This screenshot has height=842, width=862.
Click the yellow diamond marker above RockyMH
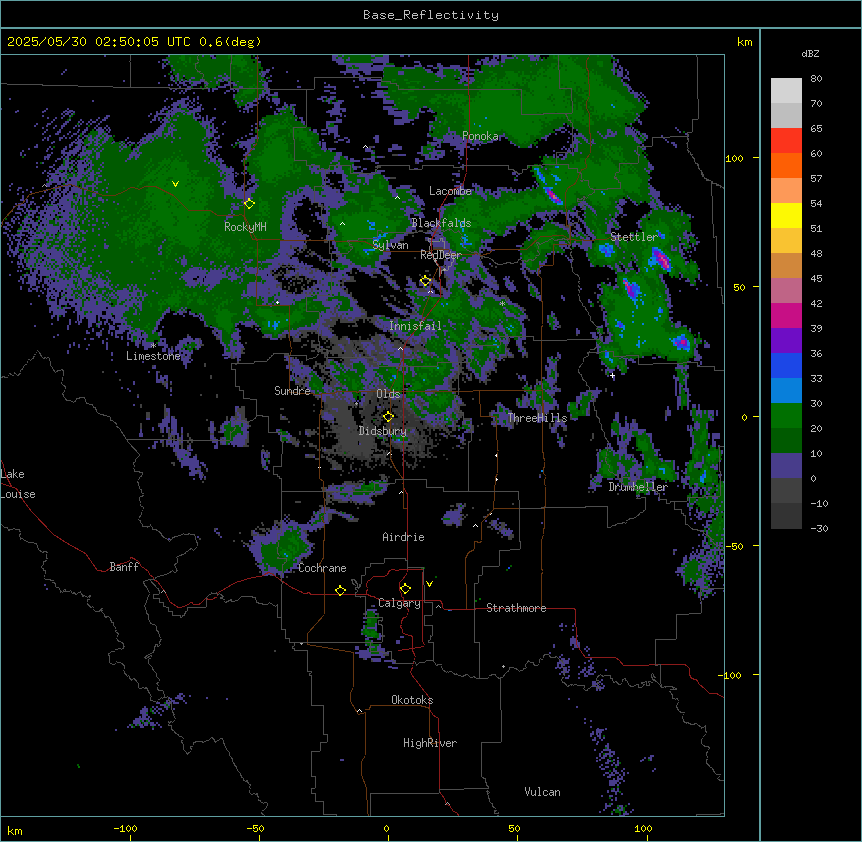249,203
